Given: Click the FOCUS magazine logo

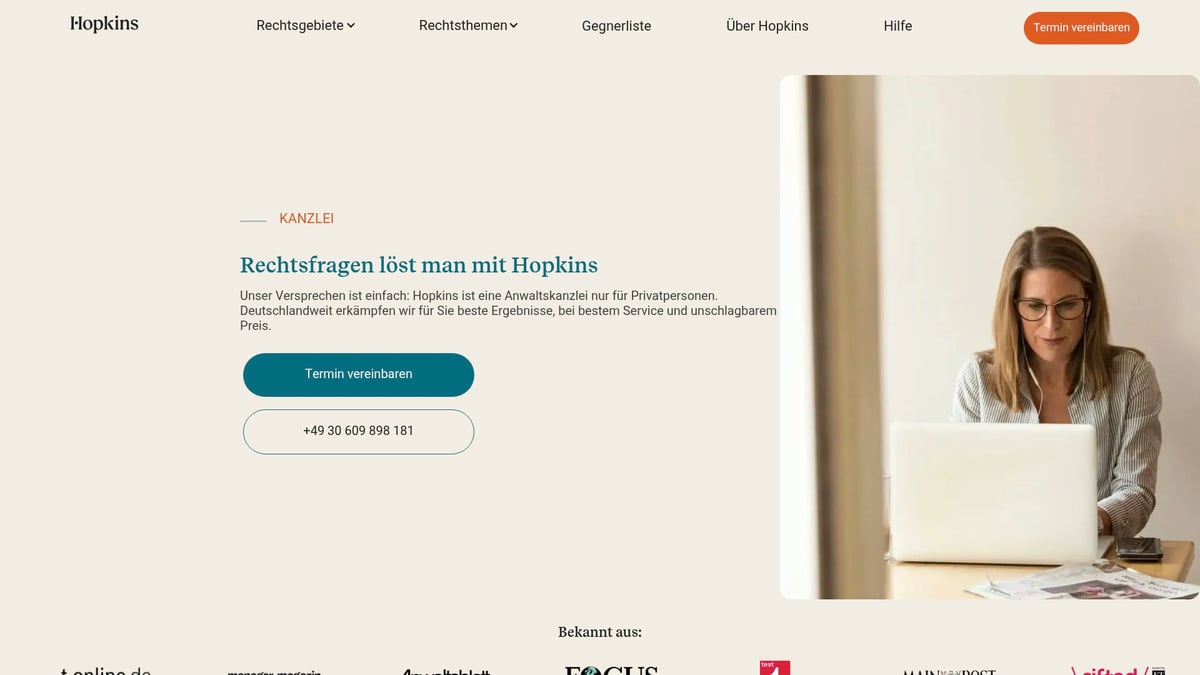Looking at the screenshot, I should coord(611,670).
